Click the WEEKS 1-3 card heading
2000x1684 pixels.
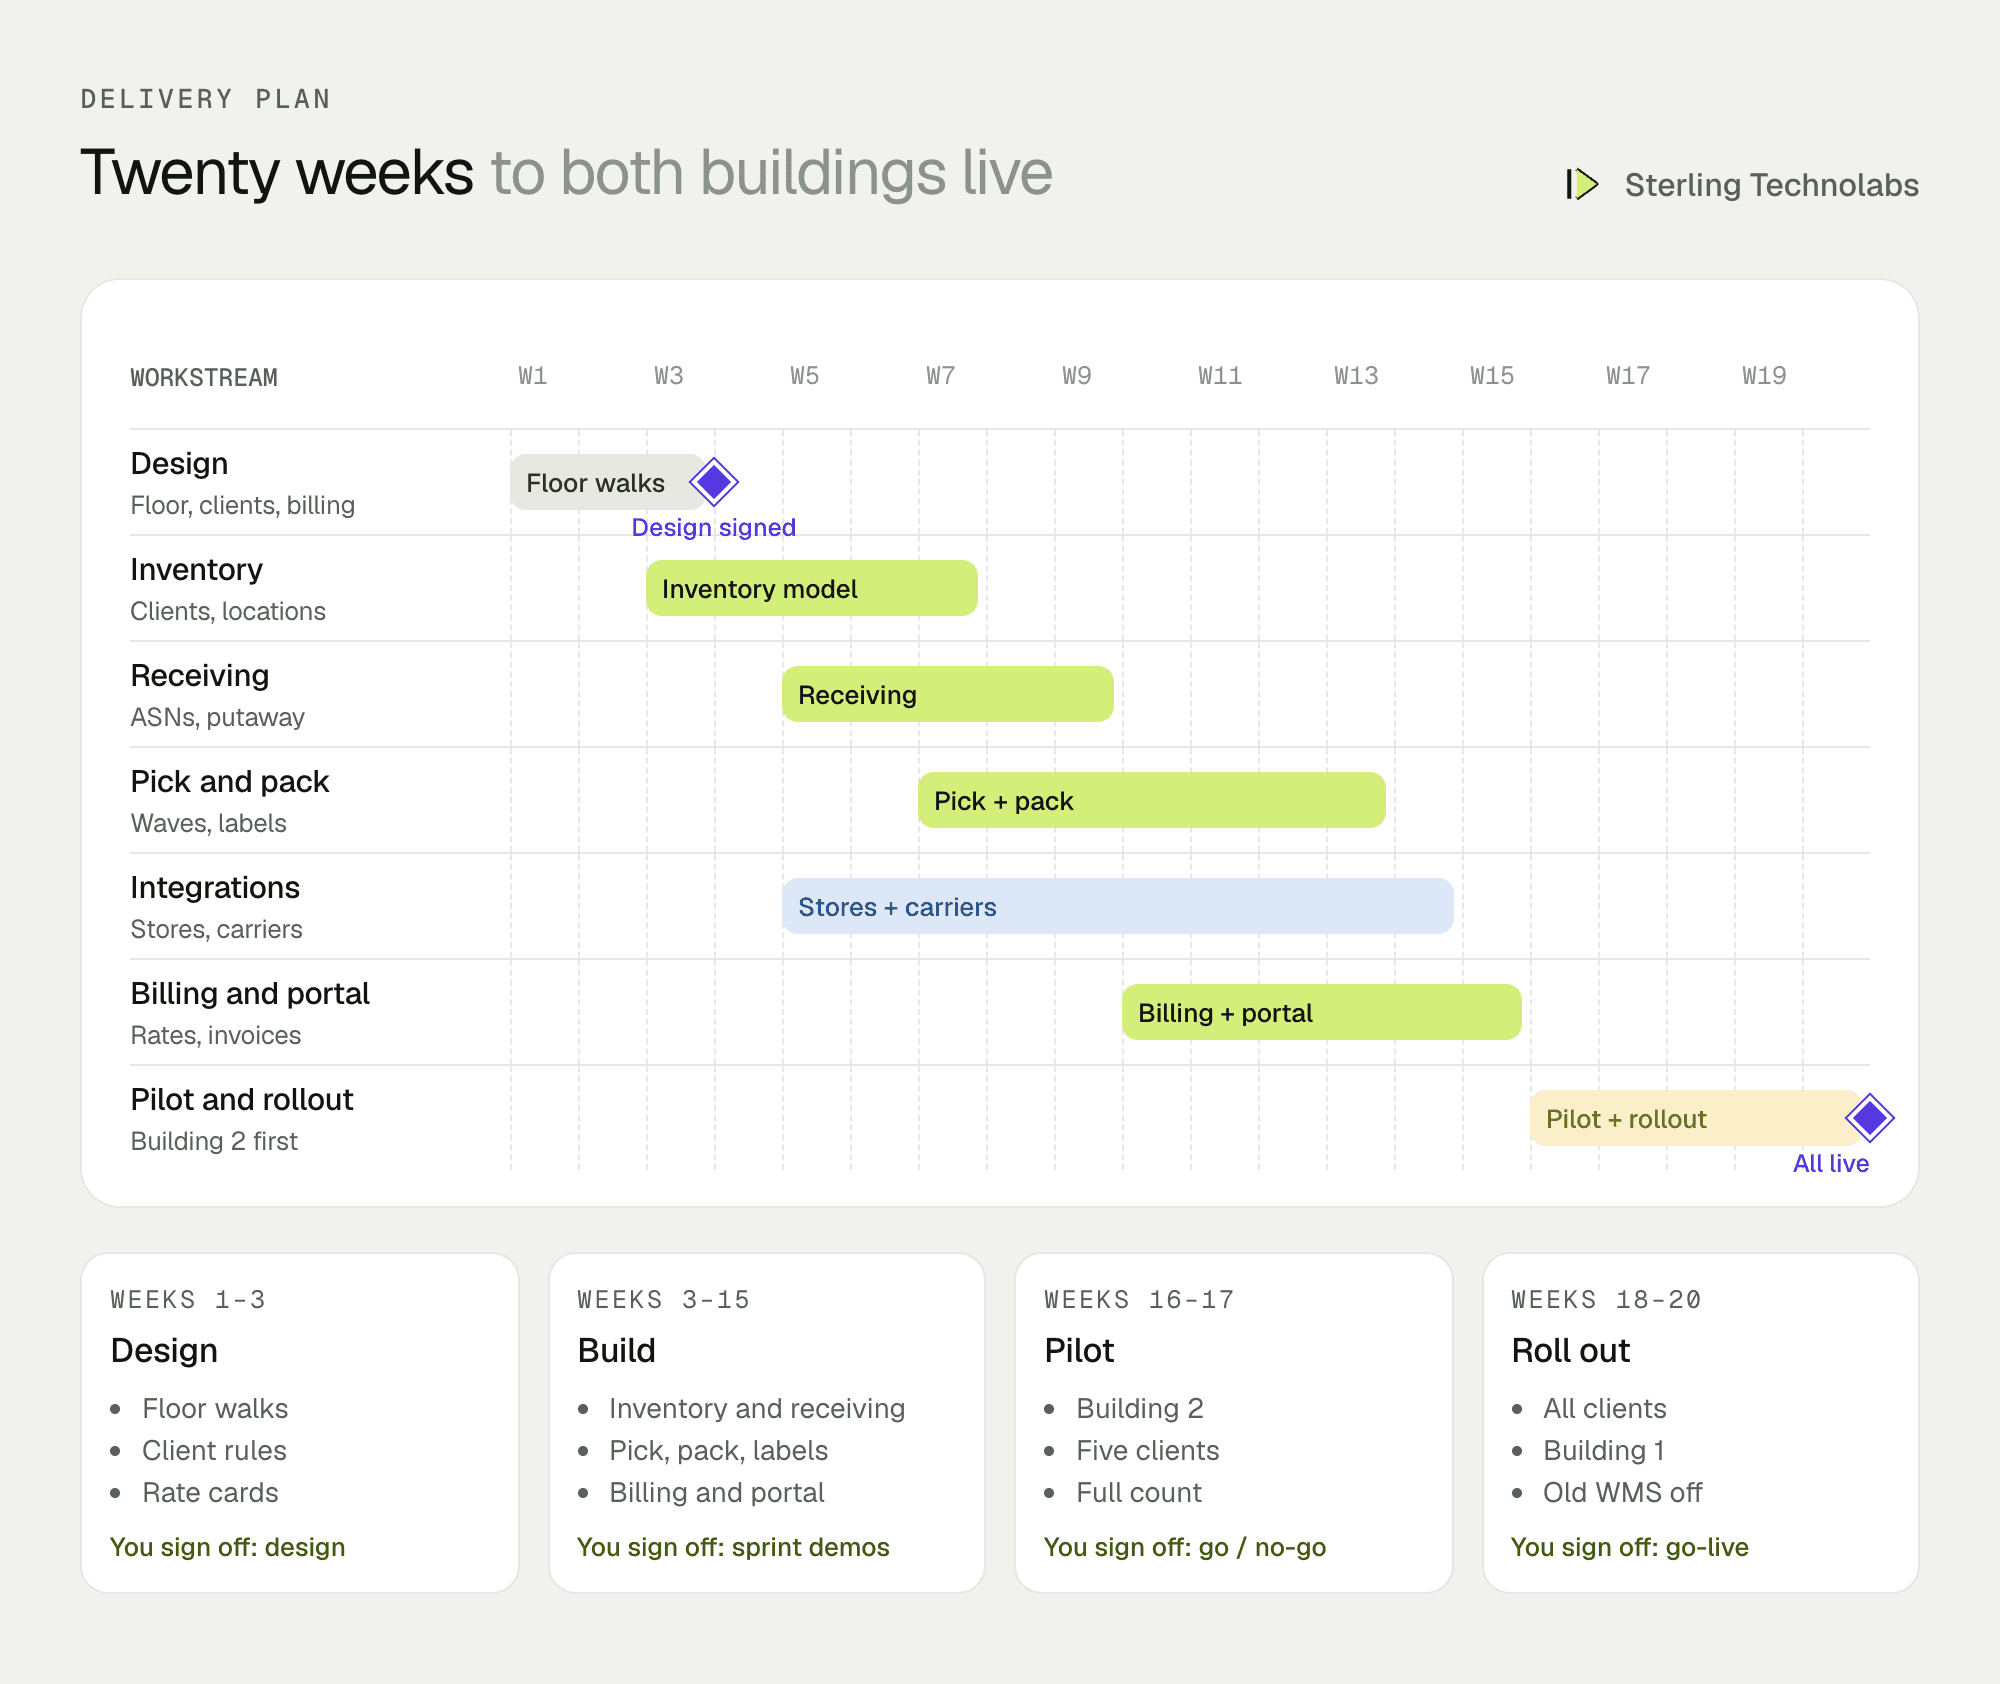coord(188,1300)
